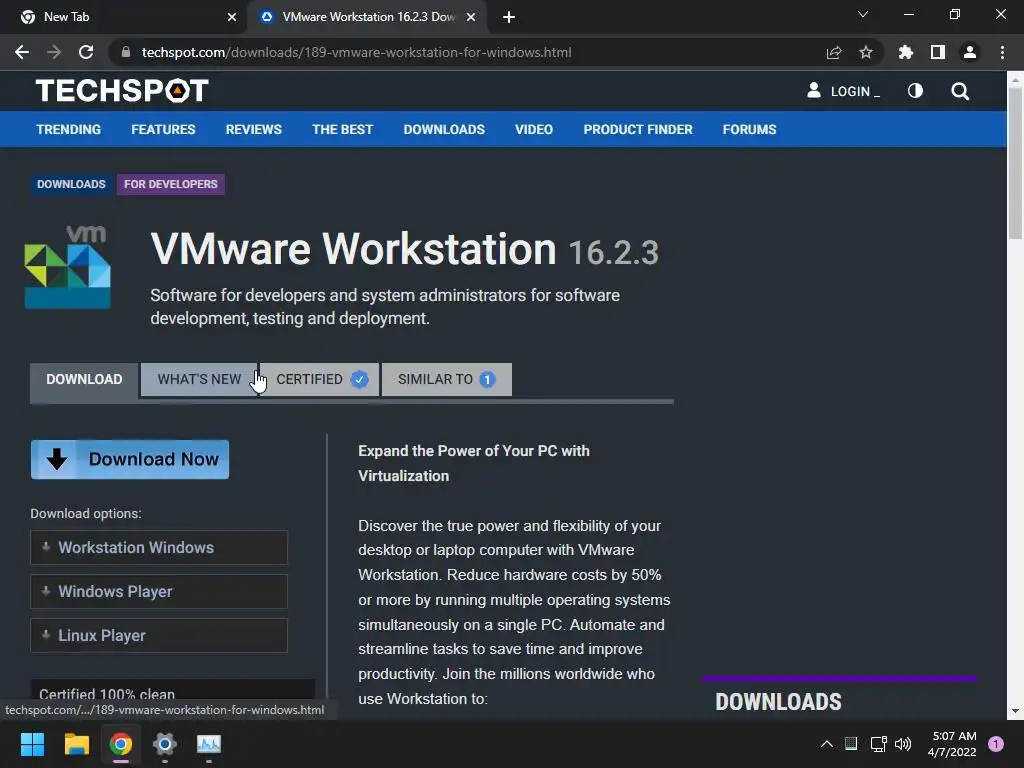
Task: Open File Explorer from the taskbar
Action: 76,744
